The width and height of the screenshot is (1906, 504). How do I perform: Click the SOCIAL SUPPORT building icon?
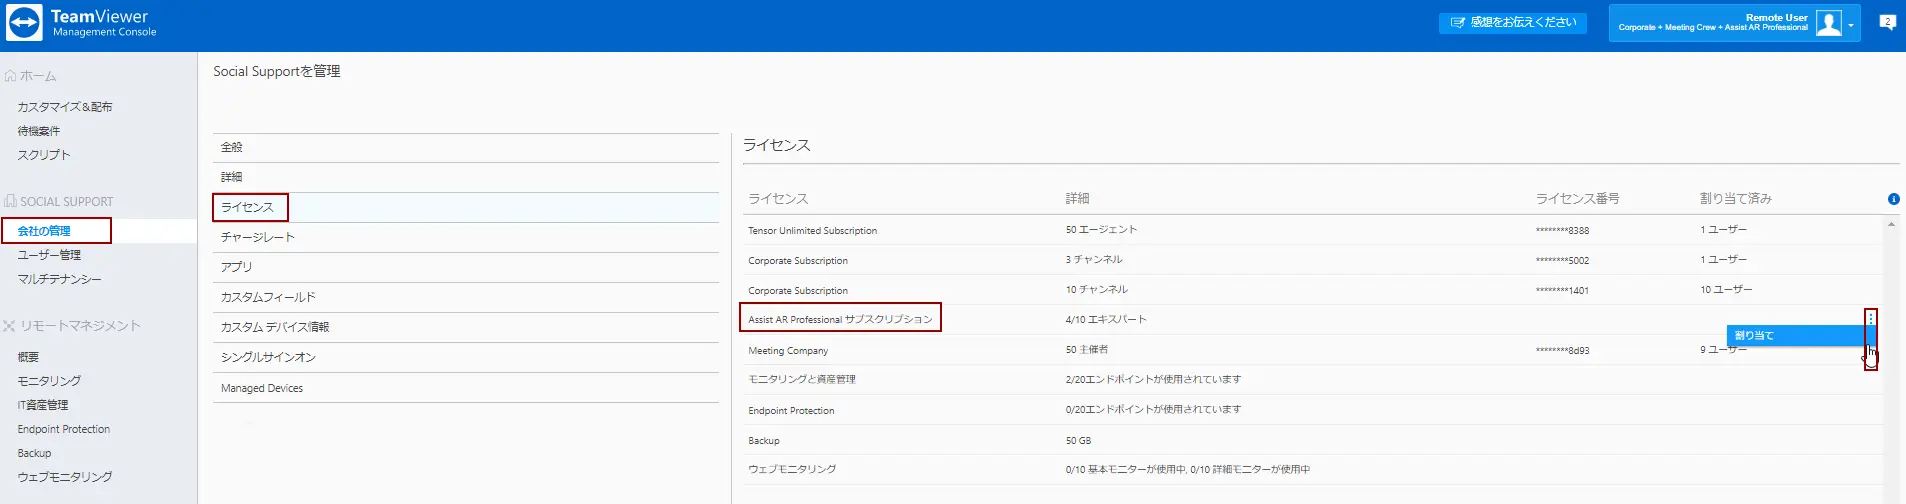[10, 201]
